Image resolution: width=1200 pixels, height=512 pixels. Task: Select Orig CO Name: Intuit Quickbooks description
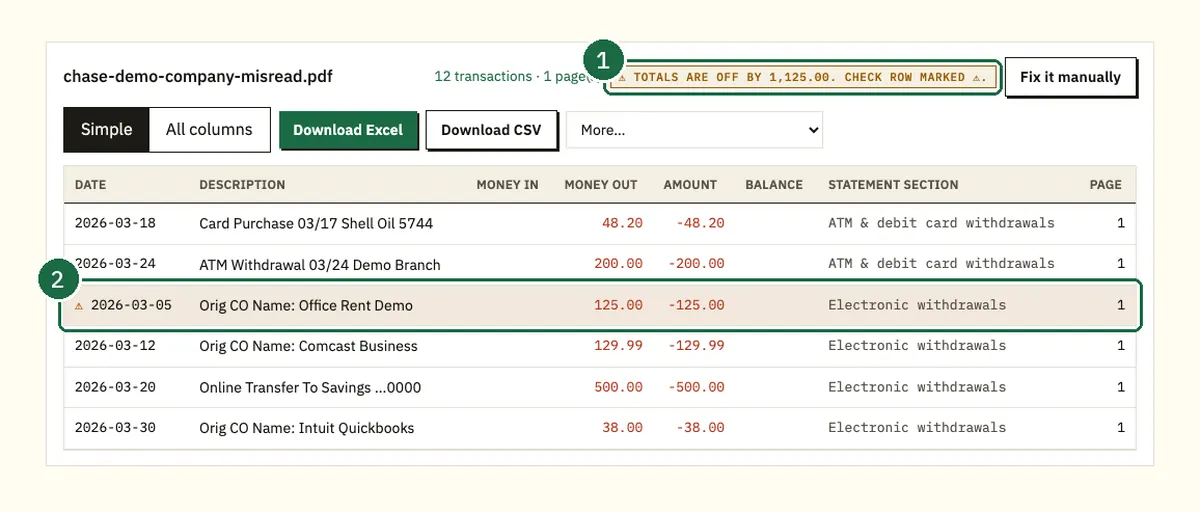click(306, 428)
